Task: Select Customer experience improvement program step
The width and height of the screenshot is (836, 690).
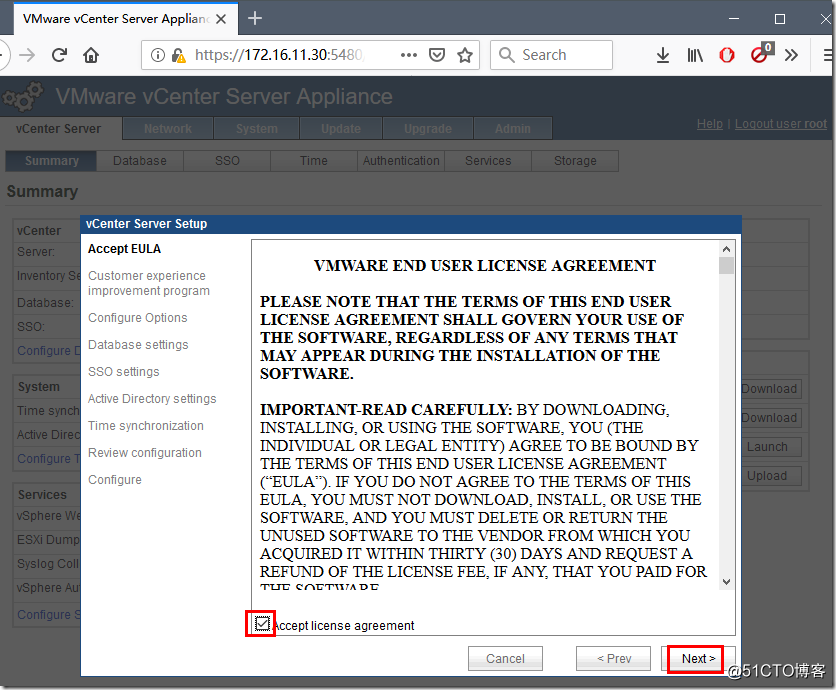Action: (x=149, y=283)
